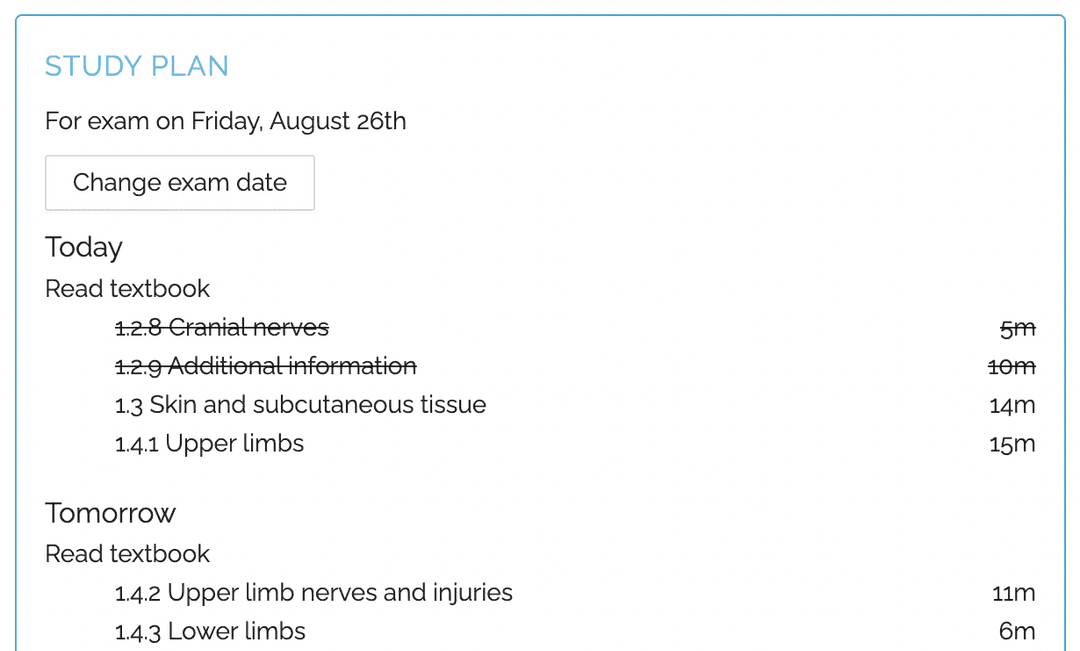The height and width of the screenshot is (651, 1080).
Task: Open chapter 1.4.1 Upper limbs
Action: [x=209, y=443]
